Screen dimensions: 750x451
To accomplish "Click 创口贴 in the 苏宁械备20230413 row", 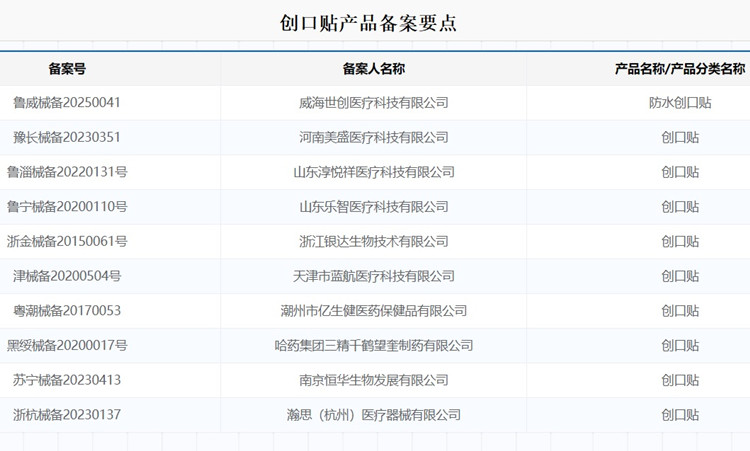I will point(680,380).
